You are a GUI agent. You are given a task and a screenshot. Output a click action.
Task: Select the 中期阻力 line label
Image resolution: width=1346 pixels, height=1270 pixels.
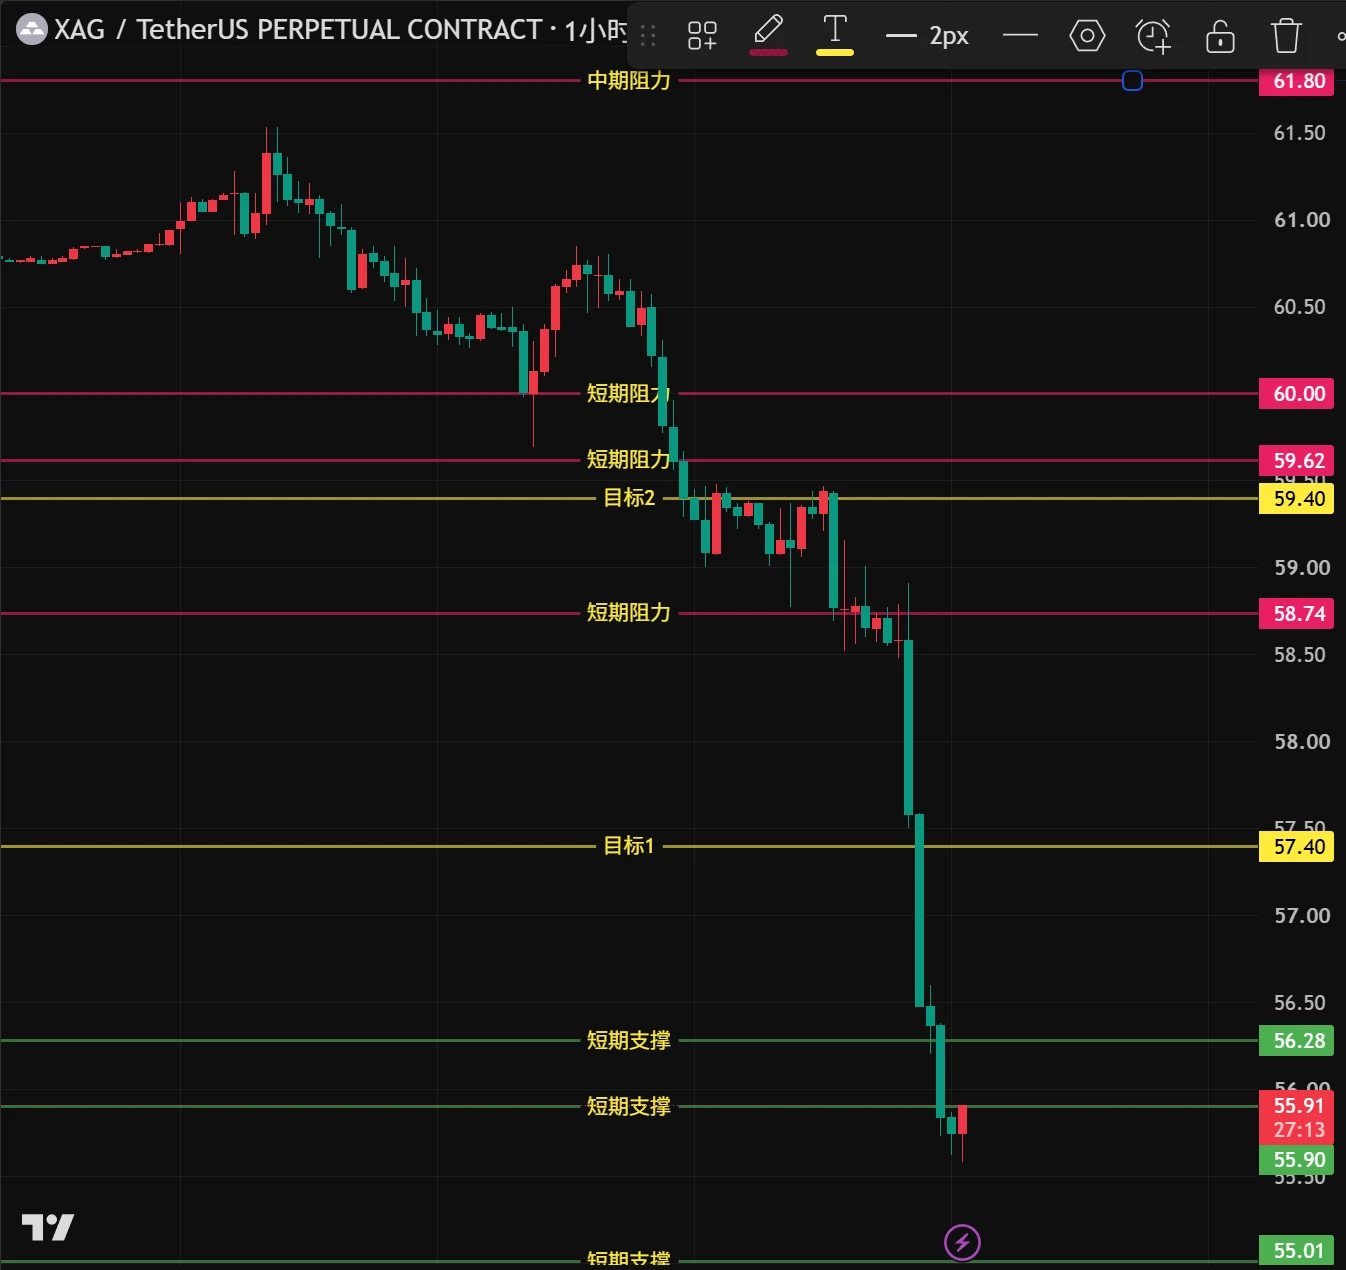pyautogui.click(x=629, y=81)
